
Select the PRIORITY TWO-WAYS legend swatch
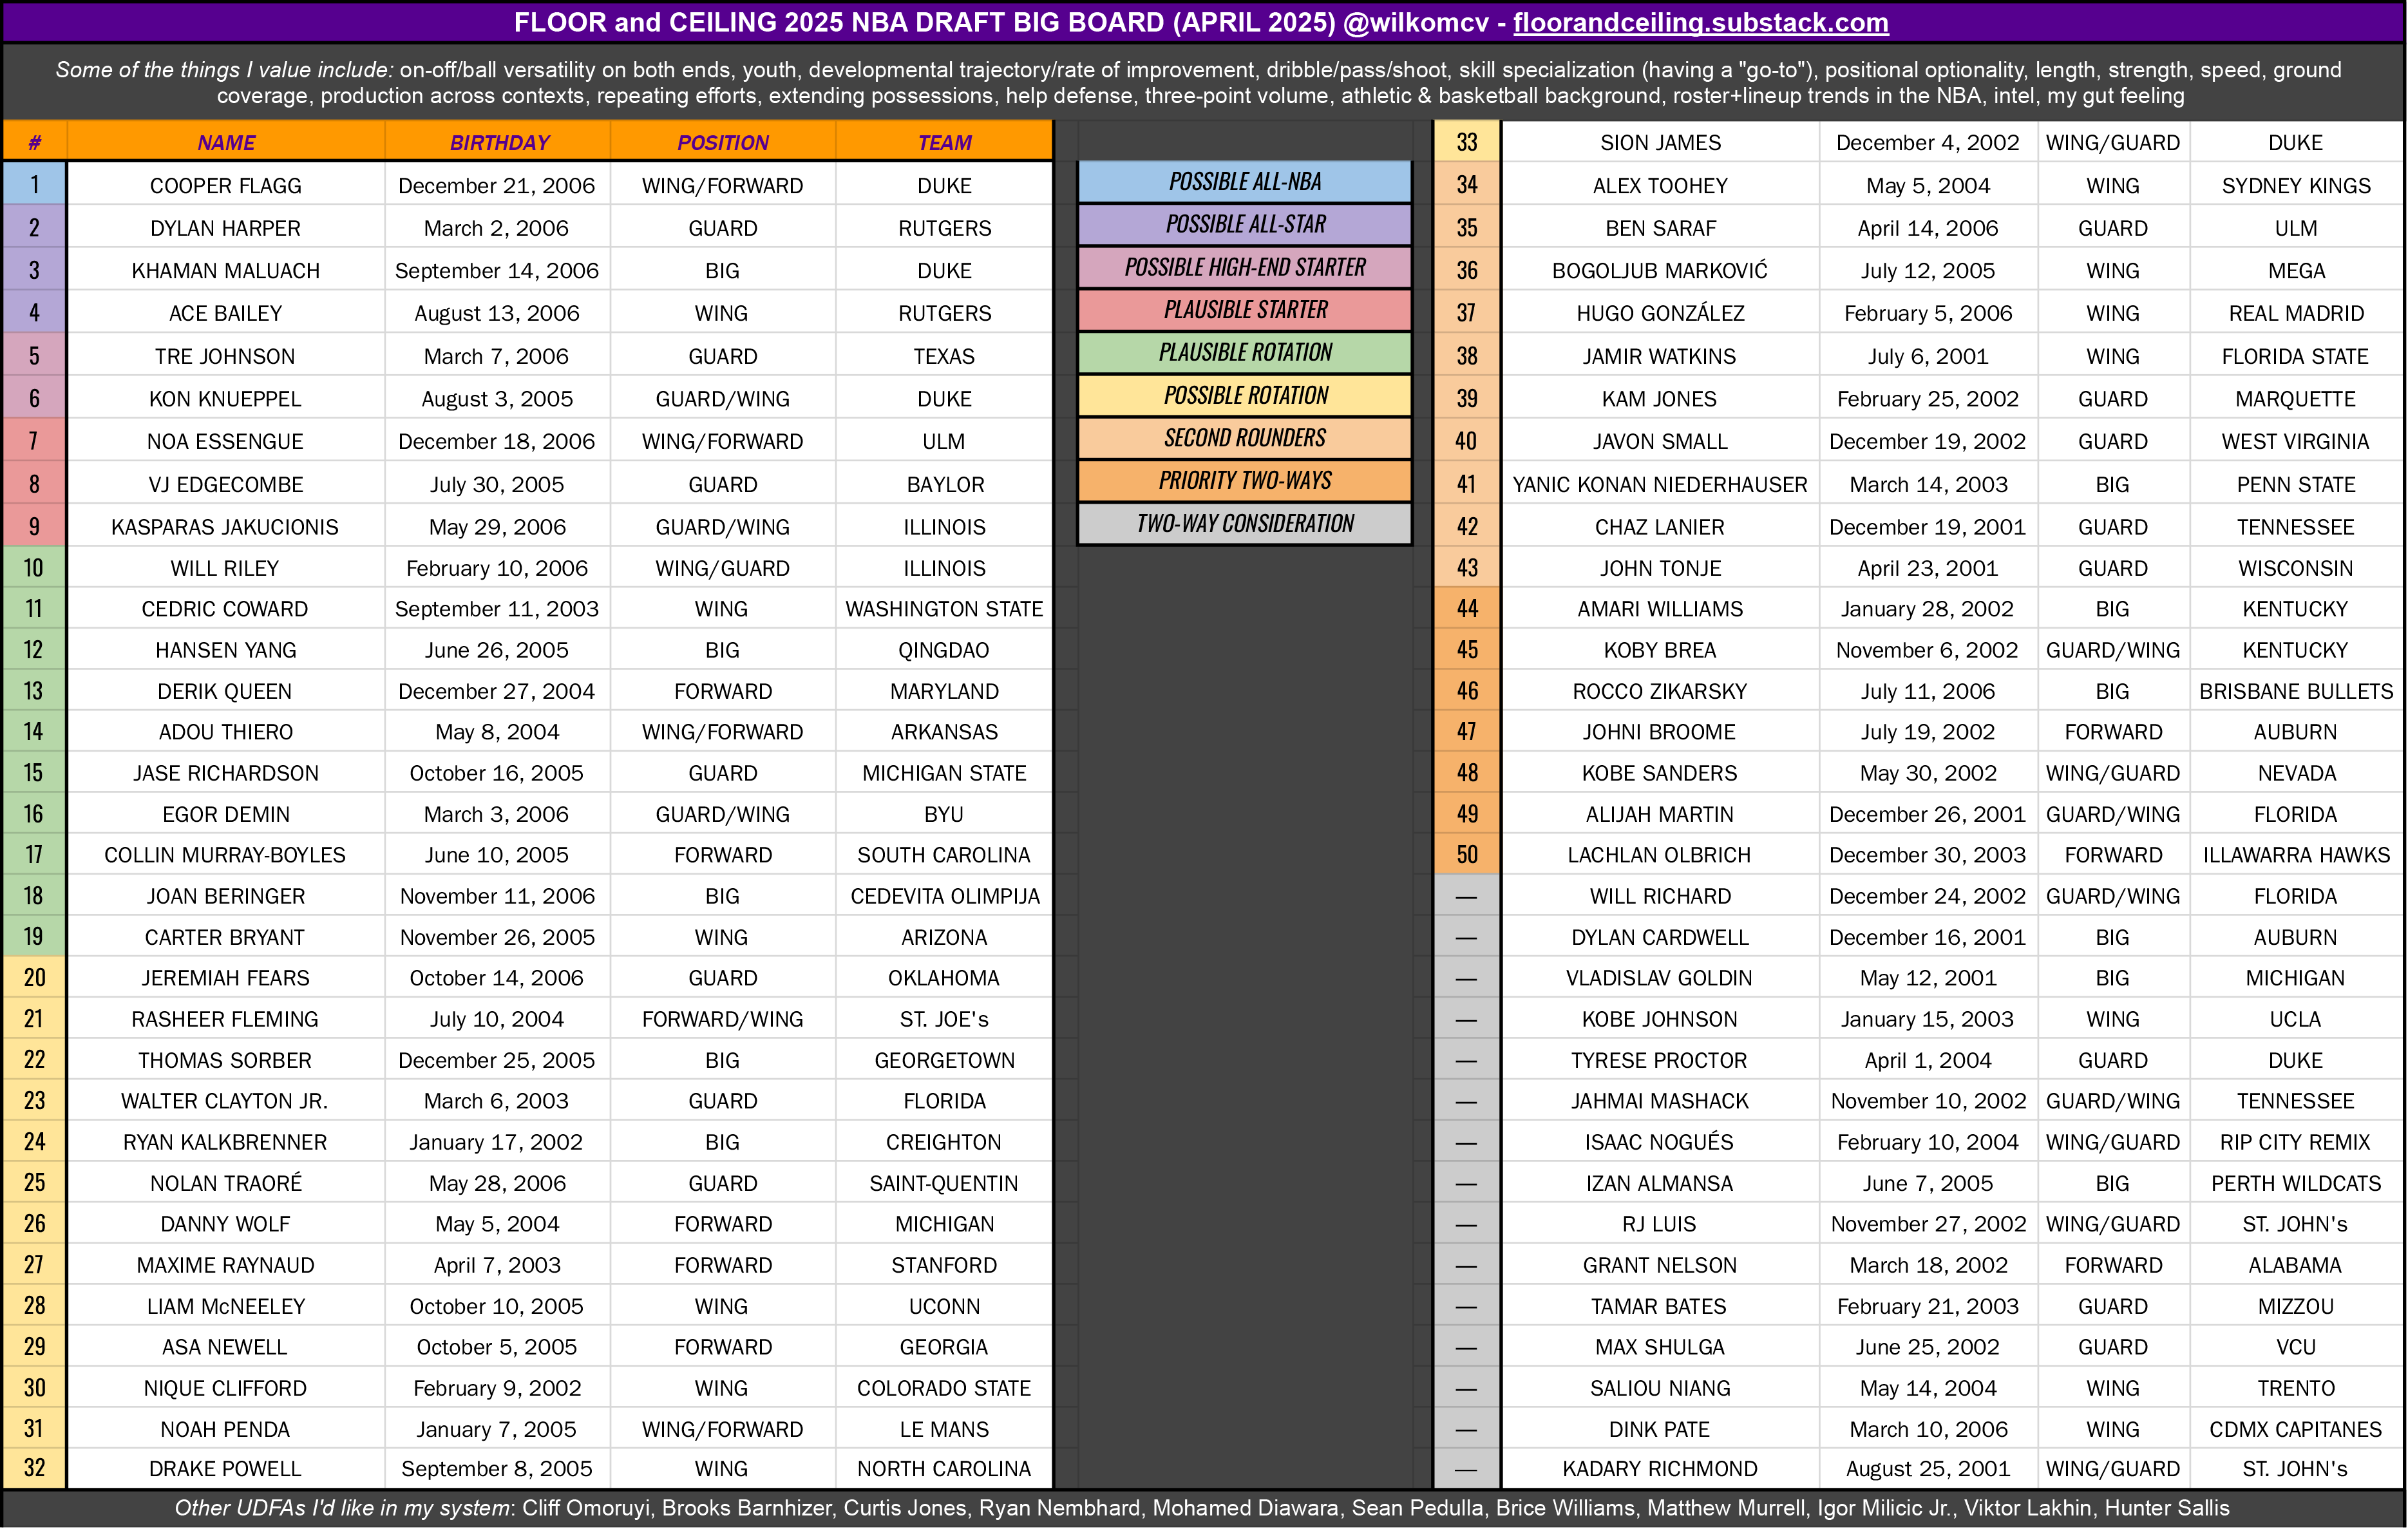pos(1245,480)
